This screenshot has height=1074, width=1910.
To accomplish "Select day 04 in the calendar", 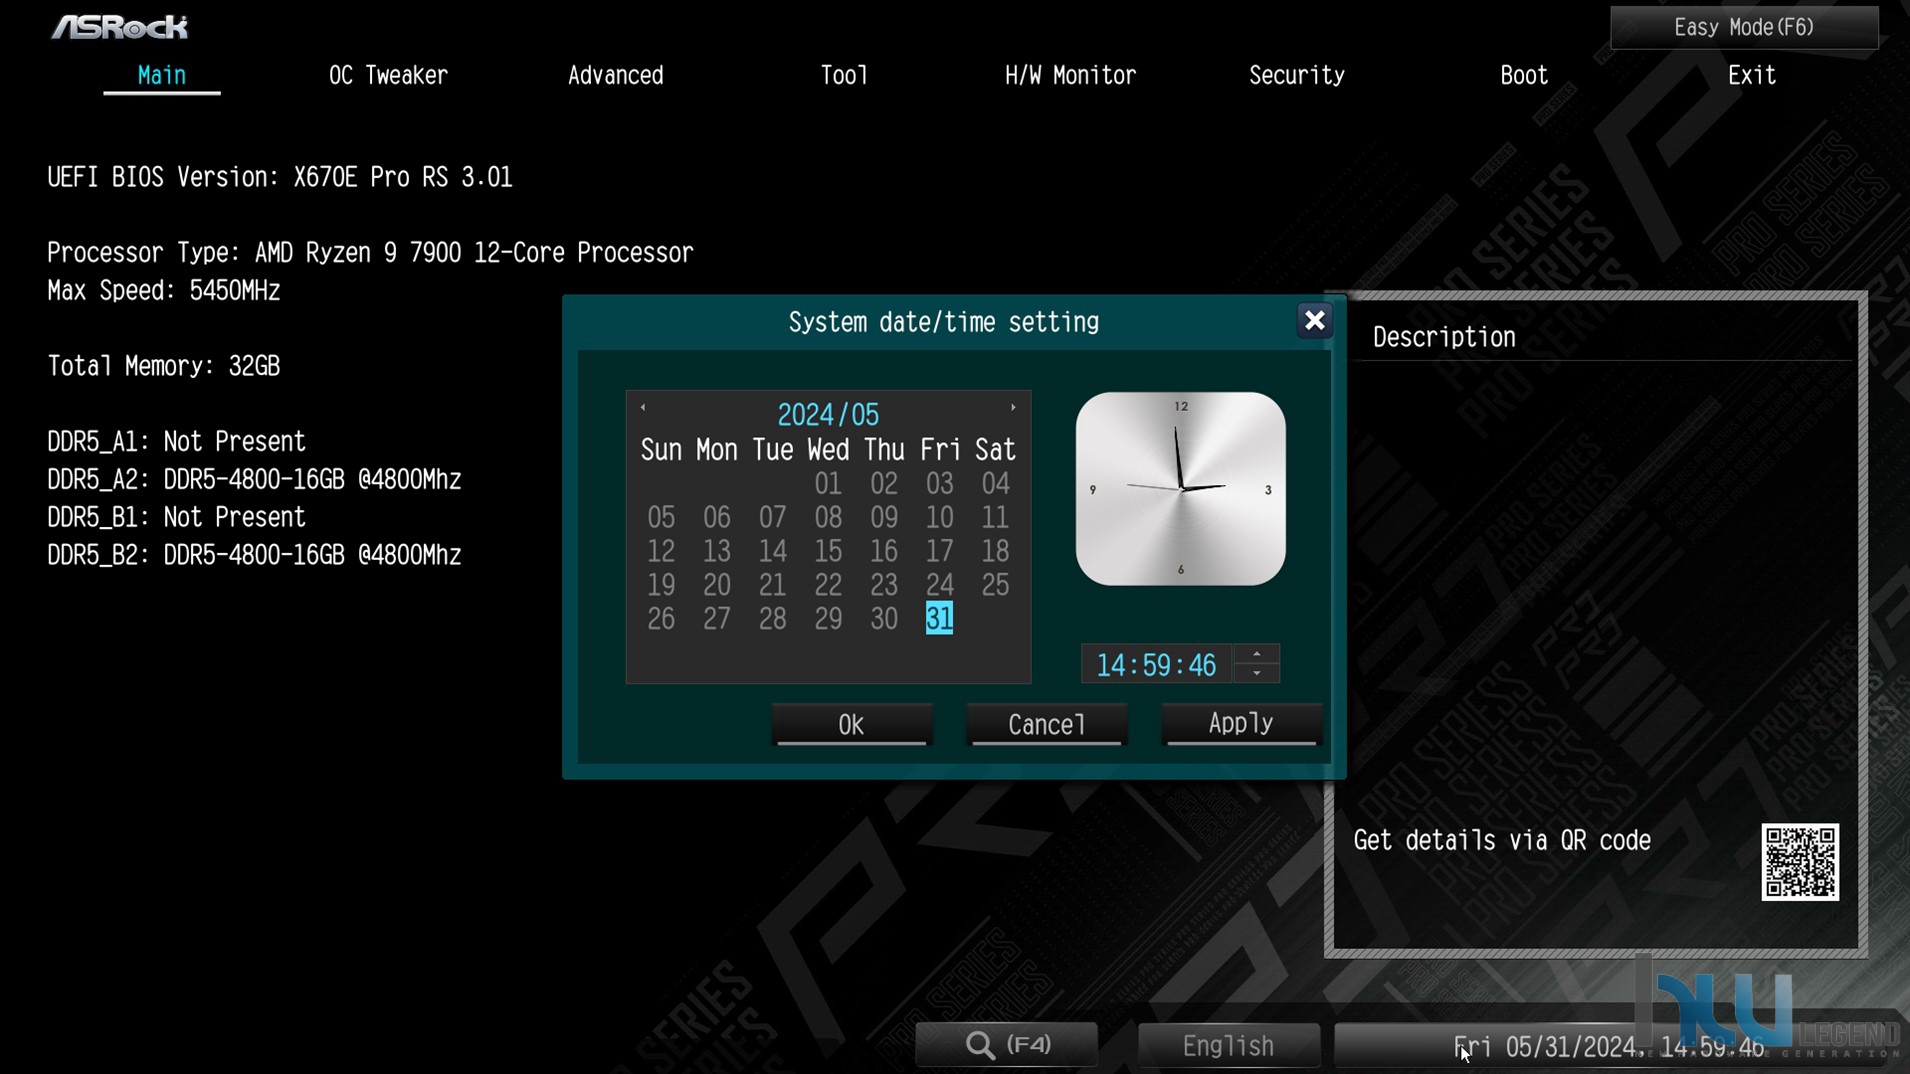I will click(x=995, y=484).
